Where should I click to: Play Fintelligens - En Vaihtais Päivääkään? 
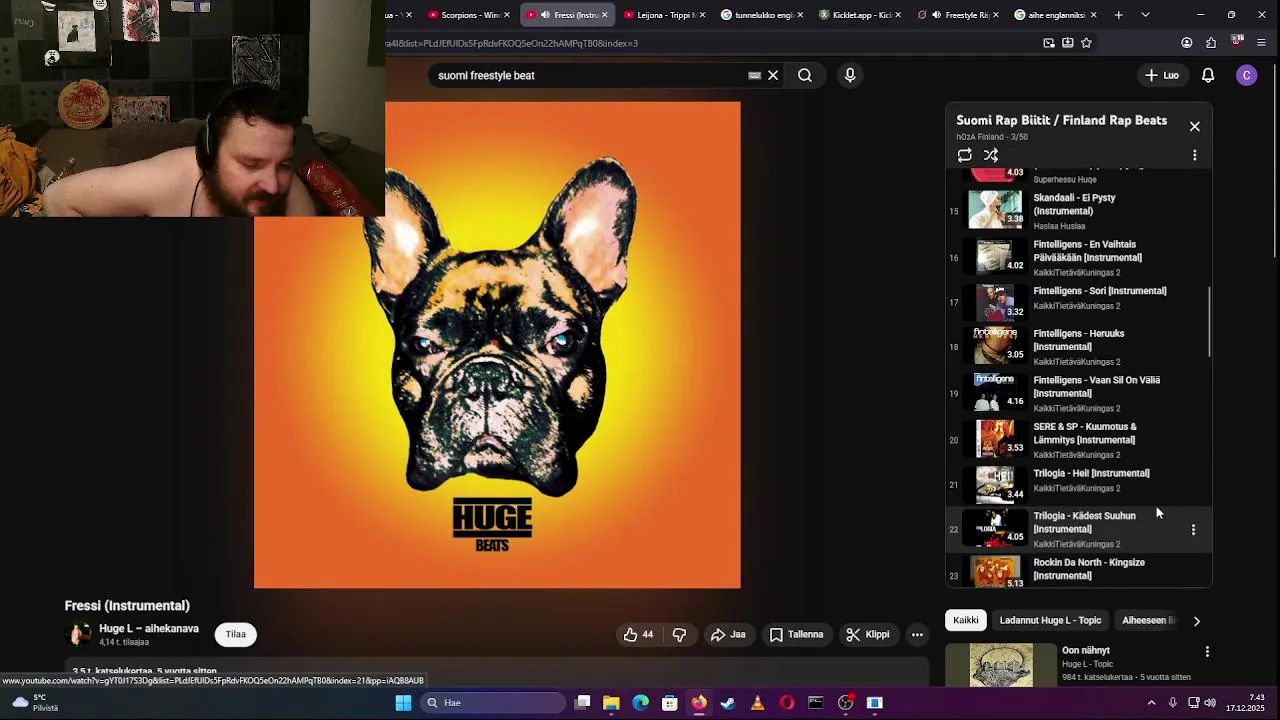(x=1080, y=257)
